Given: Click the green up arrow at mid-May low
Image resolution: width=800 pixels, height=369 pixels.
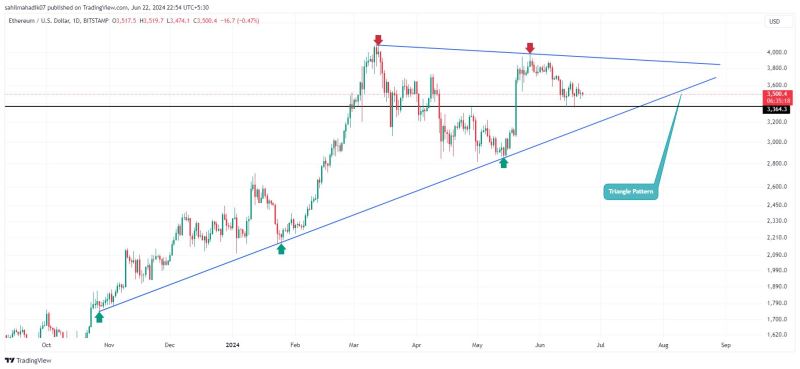Looking at the screenshot, I should pyautogui.click(x=504, y=162).
